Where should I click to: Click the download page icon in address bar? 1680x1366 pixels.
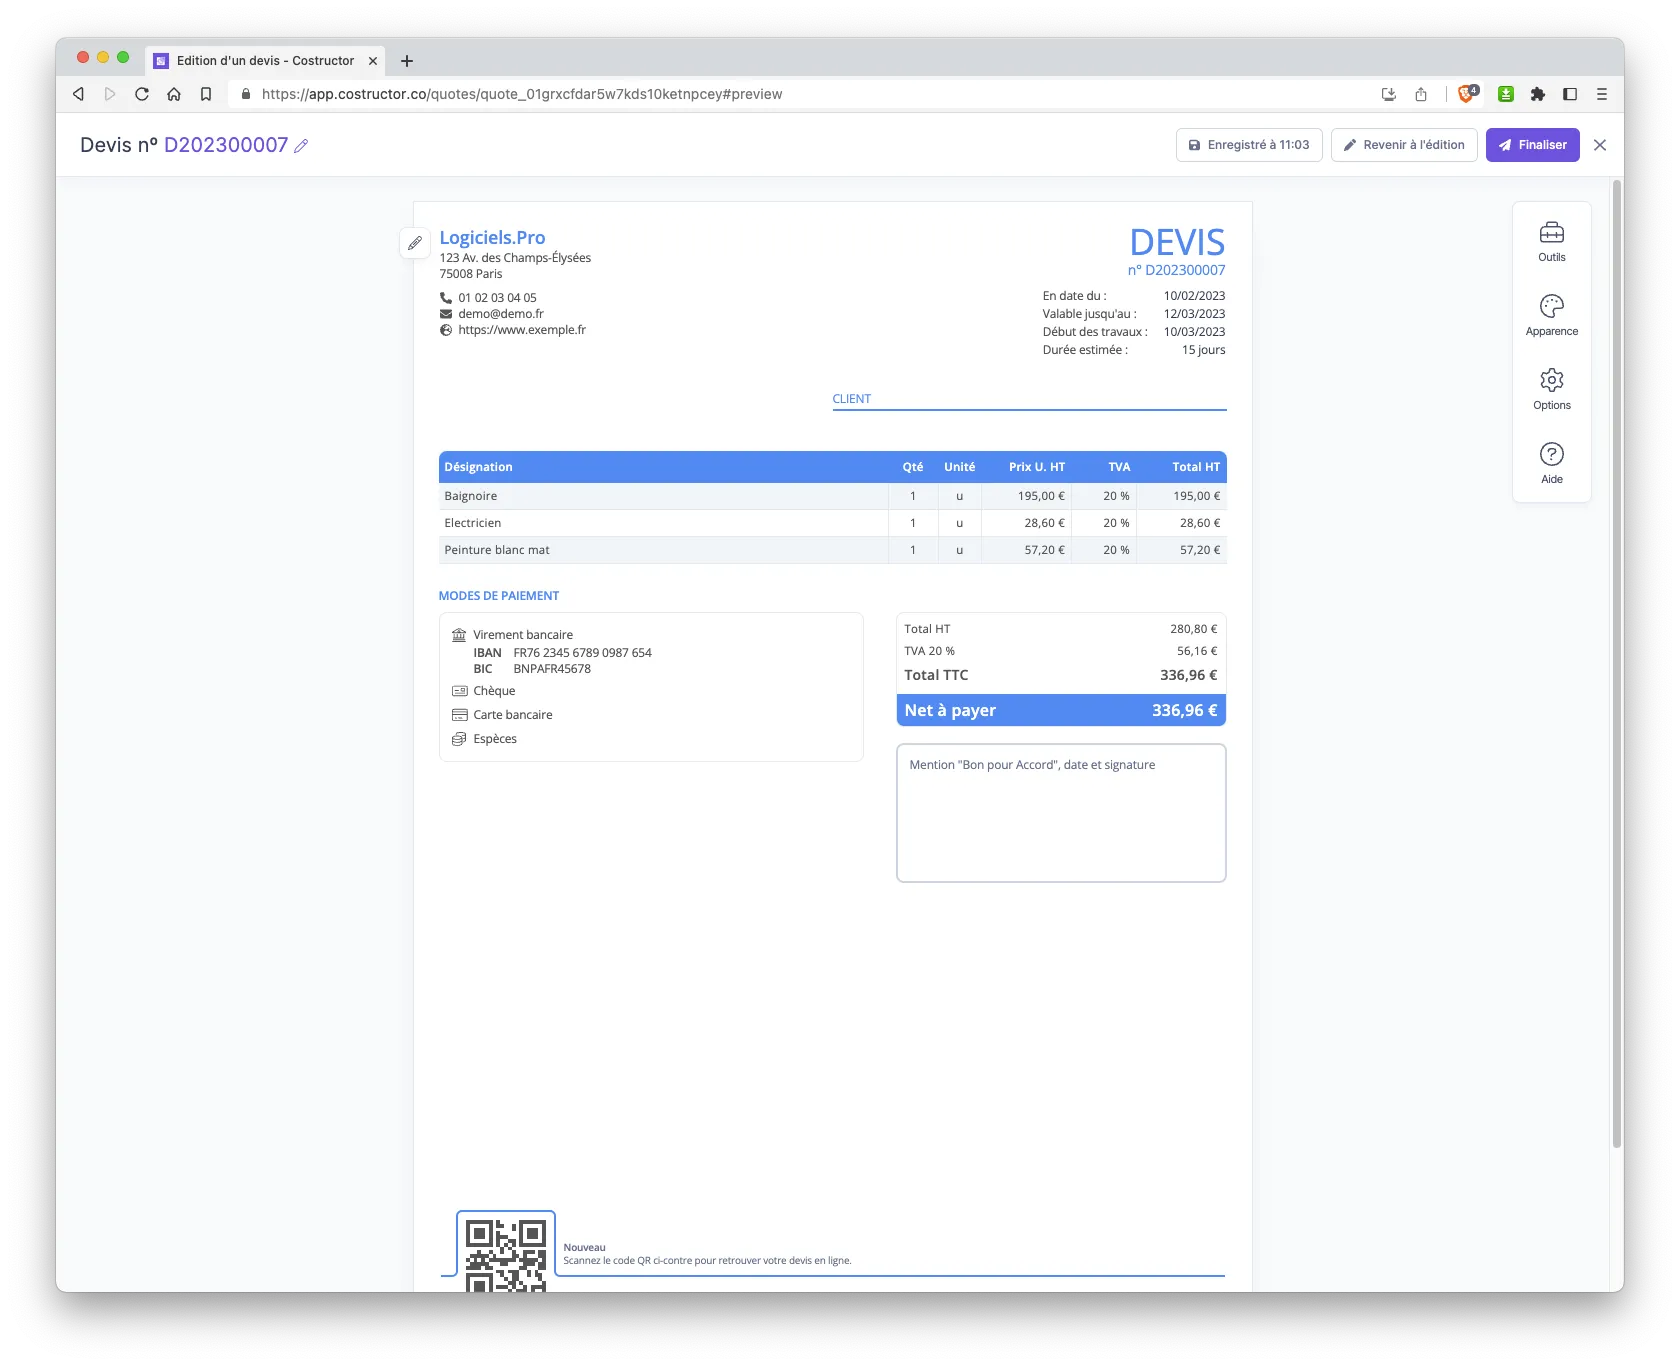click(1388, 94)
